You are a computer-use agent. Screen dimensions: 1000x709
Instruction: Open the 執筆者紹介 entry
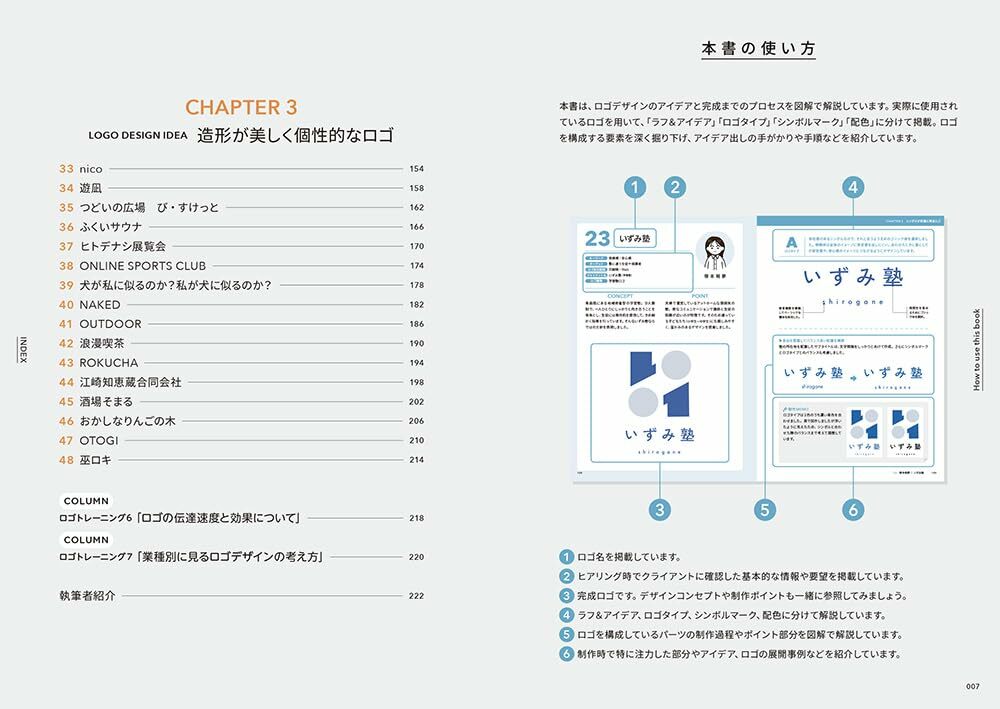241,596
